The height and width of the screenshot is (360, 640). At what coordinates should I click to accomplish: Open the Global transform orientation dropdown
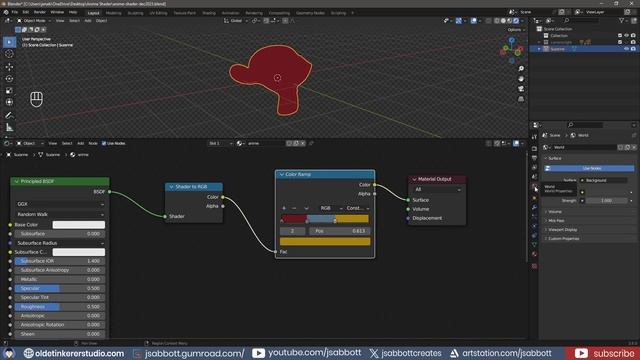coord(236,21)
